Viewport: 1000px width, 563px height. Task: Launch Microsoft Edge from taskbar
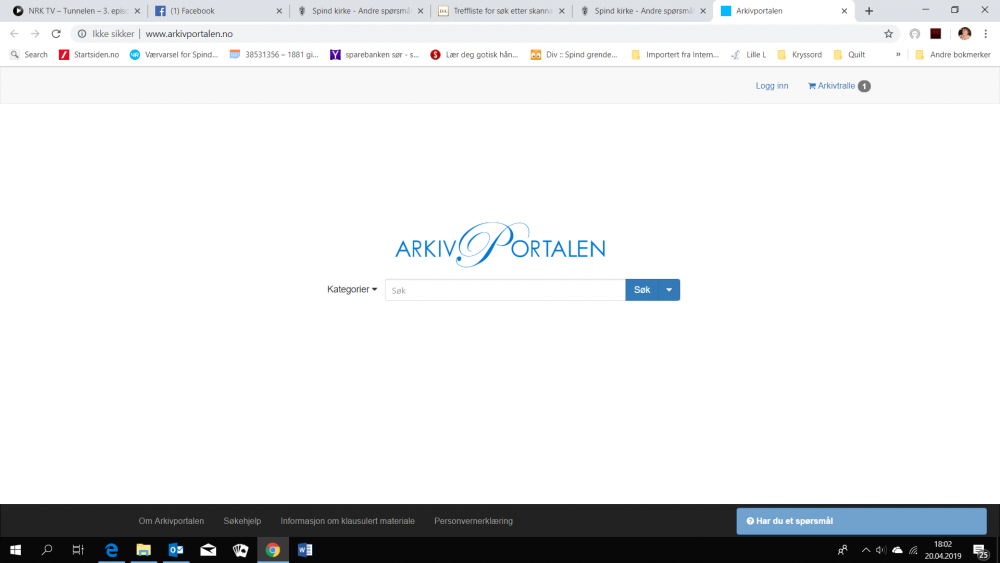[112, 550]
